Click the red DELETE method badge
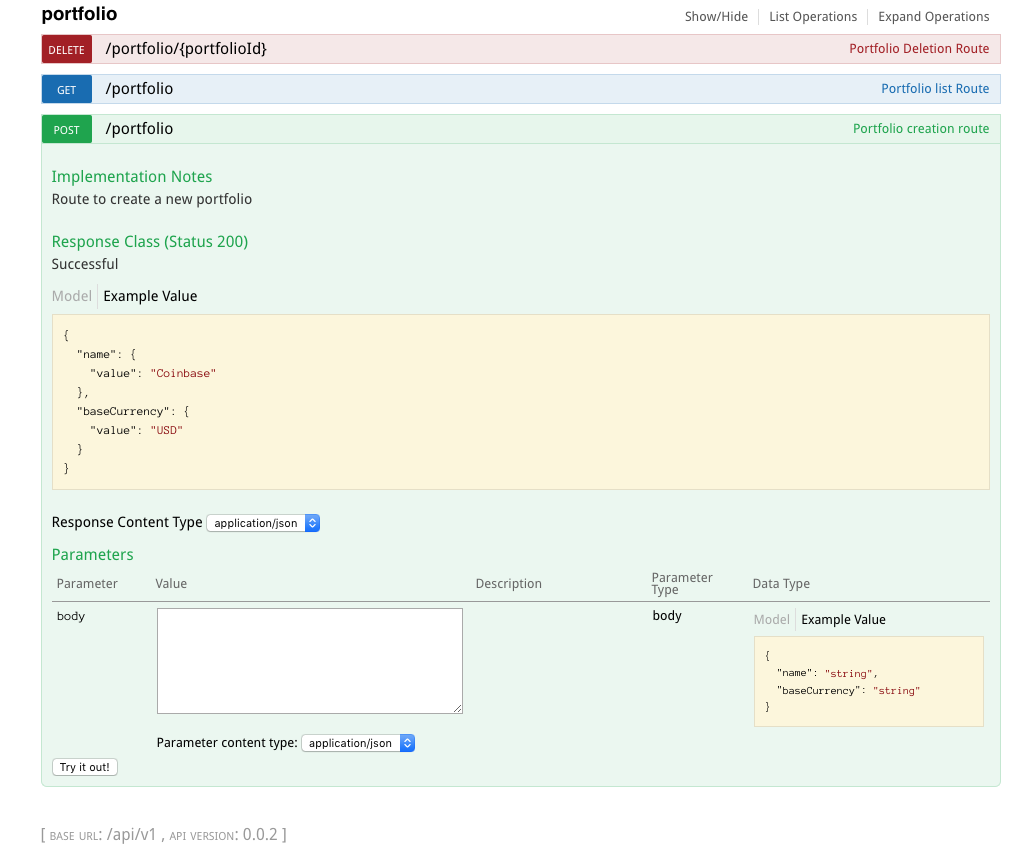Image resolution: width=1023 pixels, height=857 pixels. click(x=67, y=50)
